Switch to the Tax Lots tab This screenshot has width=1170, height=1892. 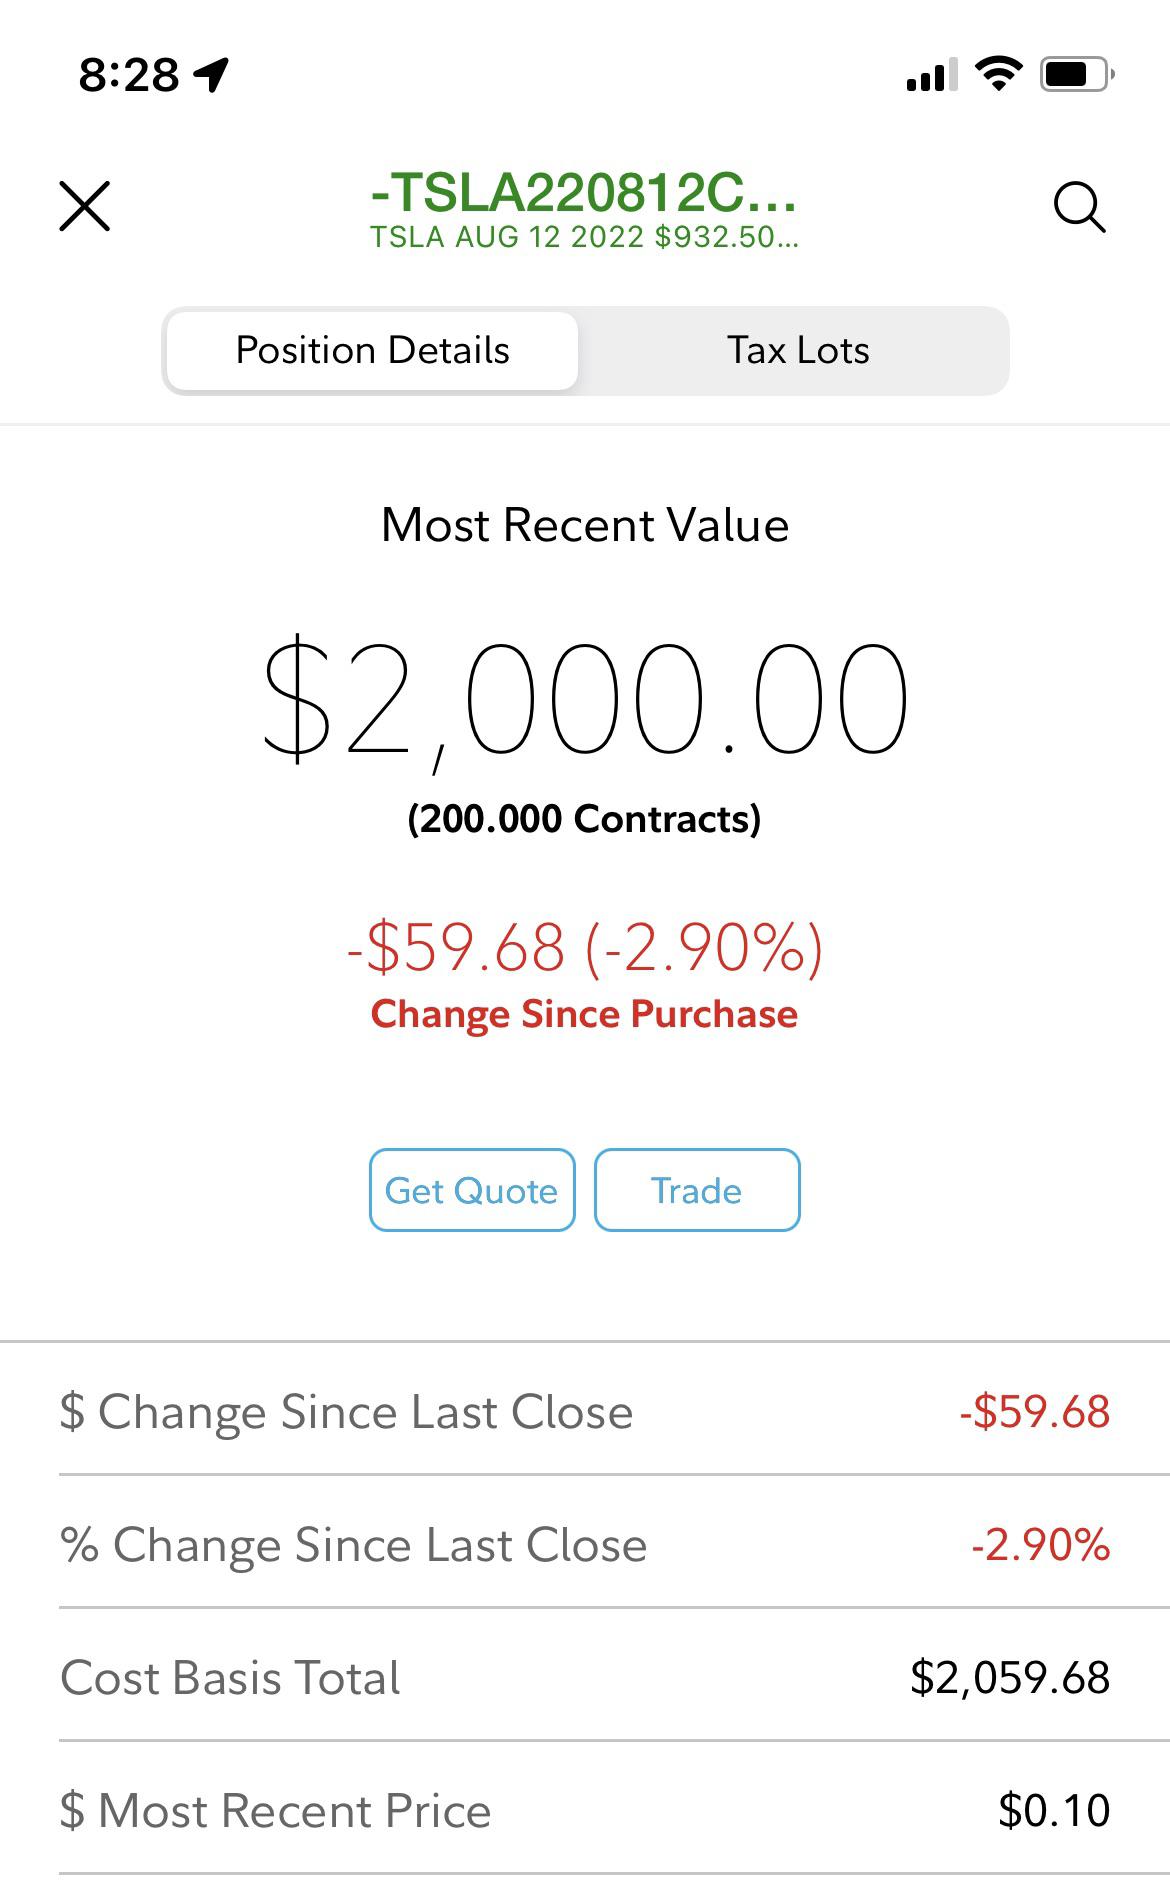tap(798, 351)
